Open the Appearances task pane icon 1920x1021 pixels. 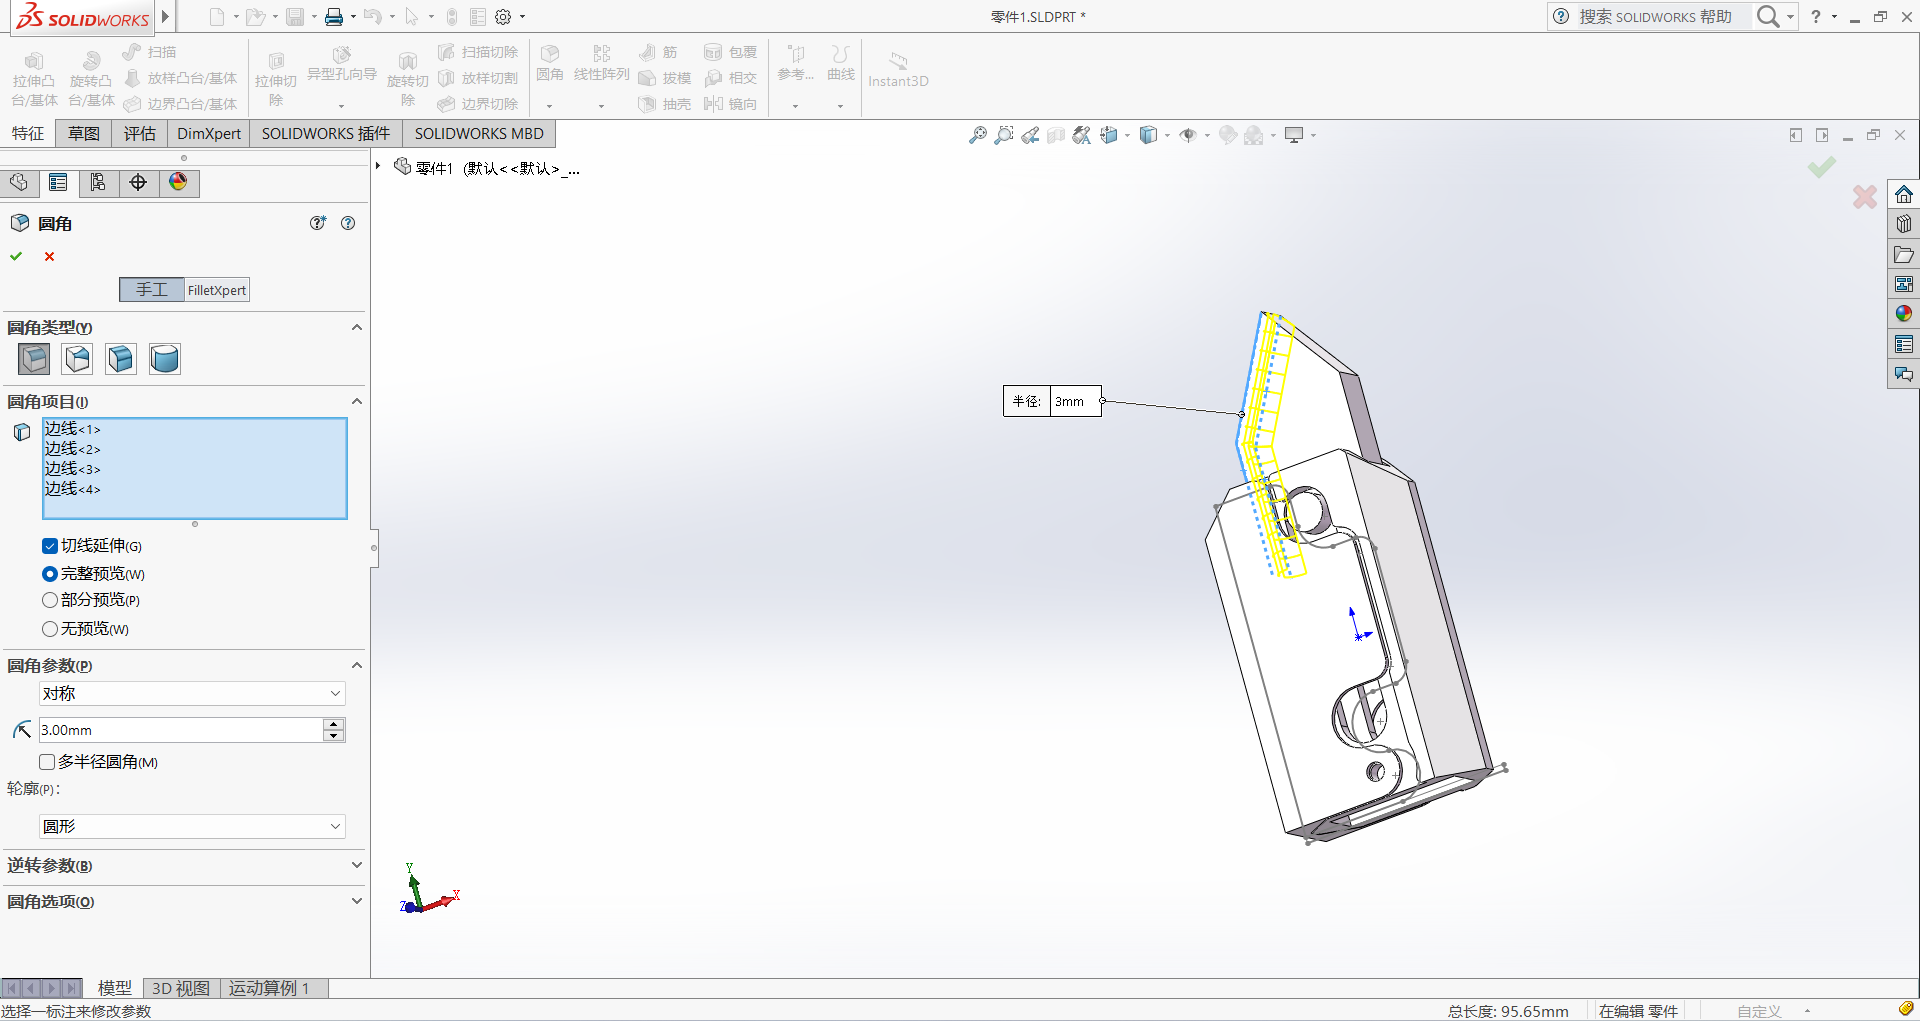[x=1904, y=314]
